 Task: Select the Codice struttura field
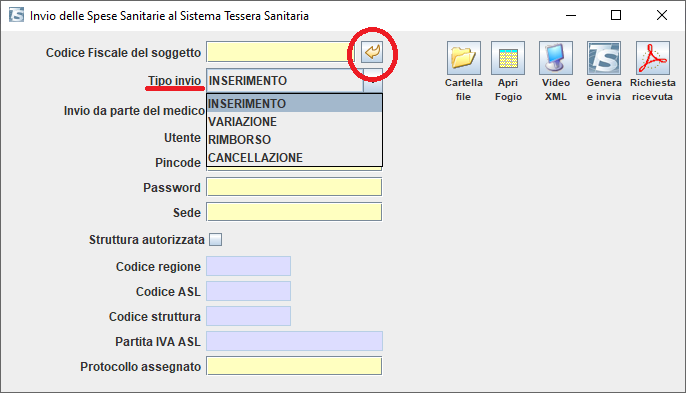coord(248,316)
